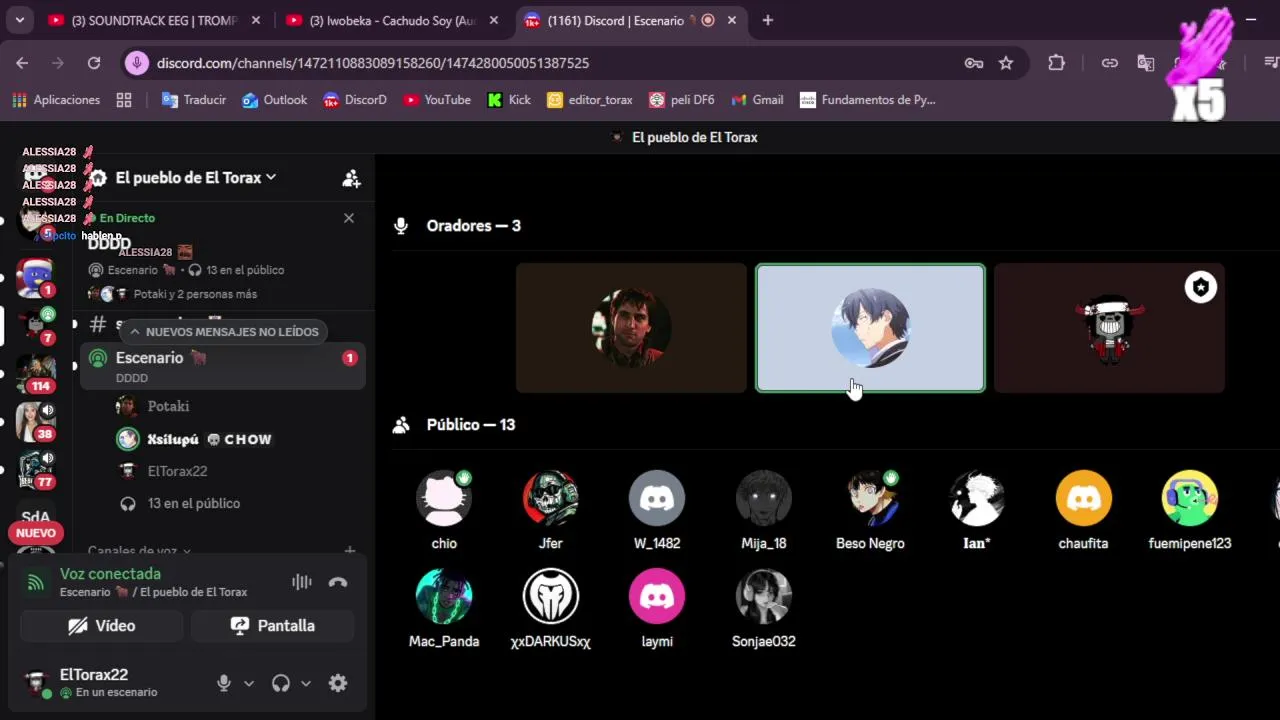Select the Escenario stage channel
Screen dimensions: 1280x720
click(222, 366)
